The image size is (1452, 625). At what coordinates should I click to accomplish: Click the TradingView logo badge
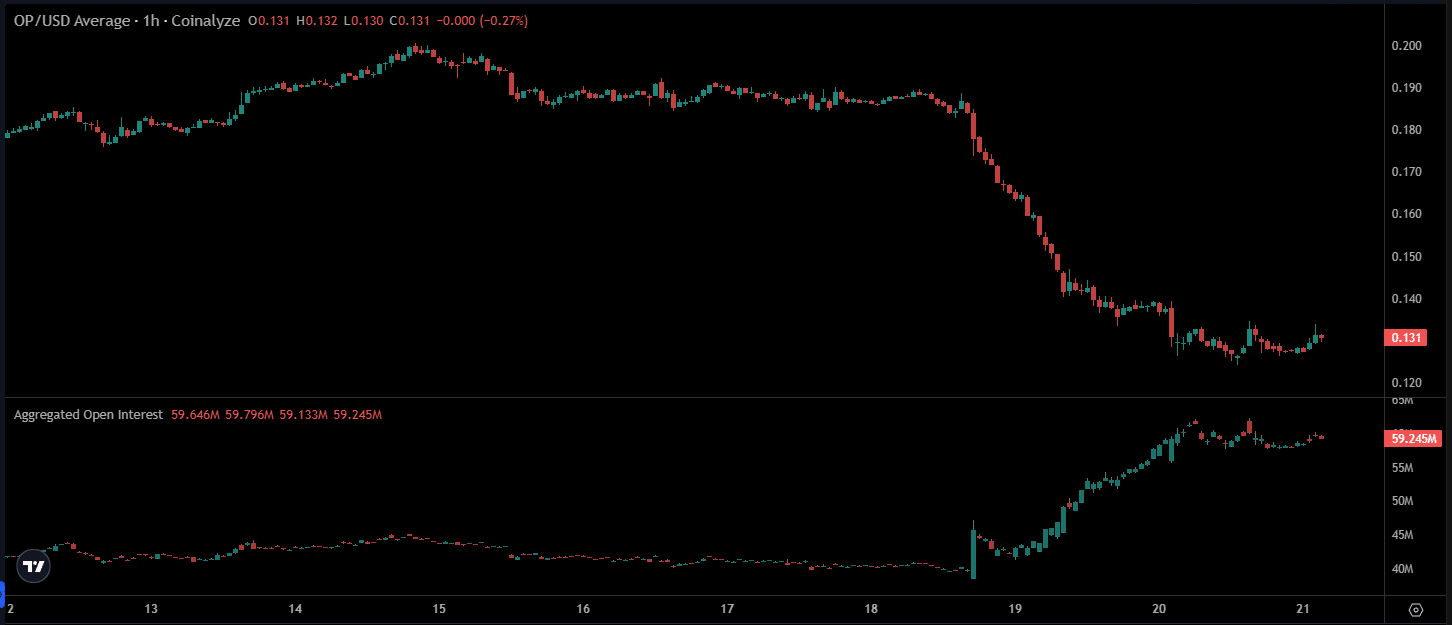34,566
